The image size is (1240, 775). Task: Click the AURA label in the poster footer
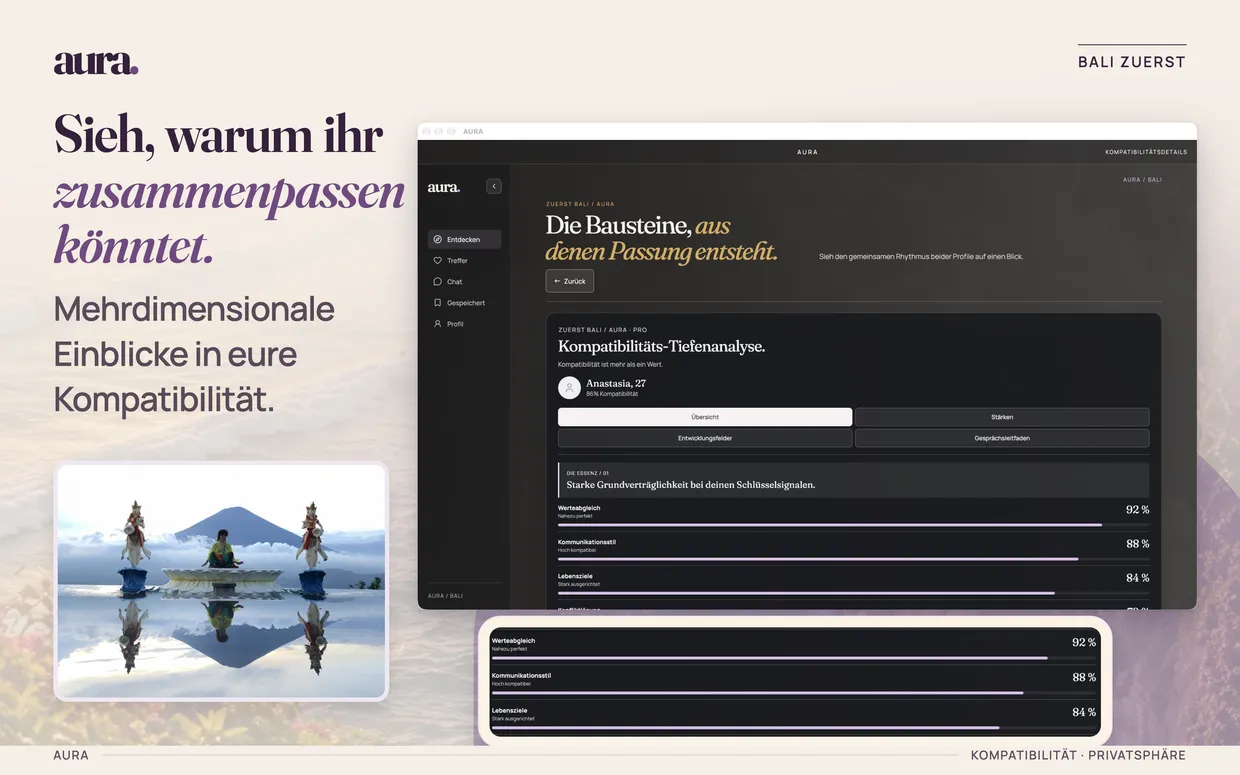pos(71,756)
